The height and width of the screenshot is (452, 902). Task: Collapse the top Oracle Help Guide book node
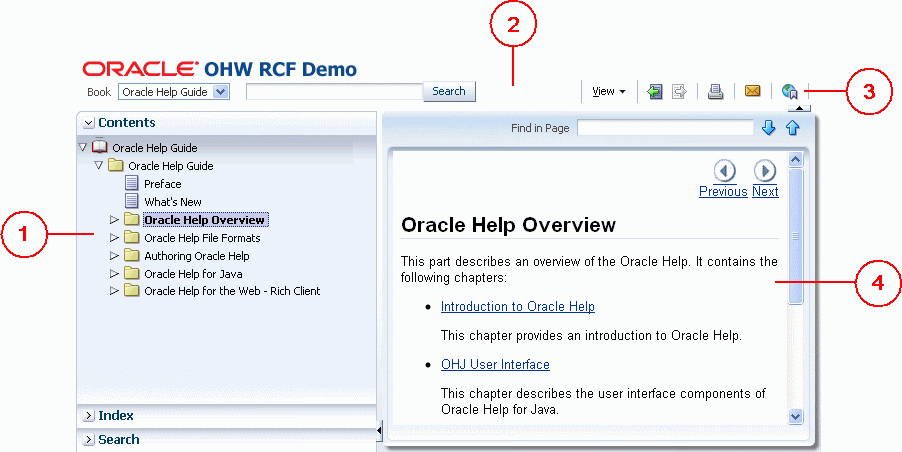(x=83, y=147)
